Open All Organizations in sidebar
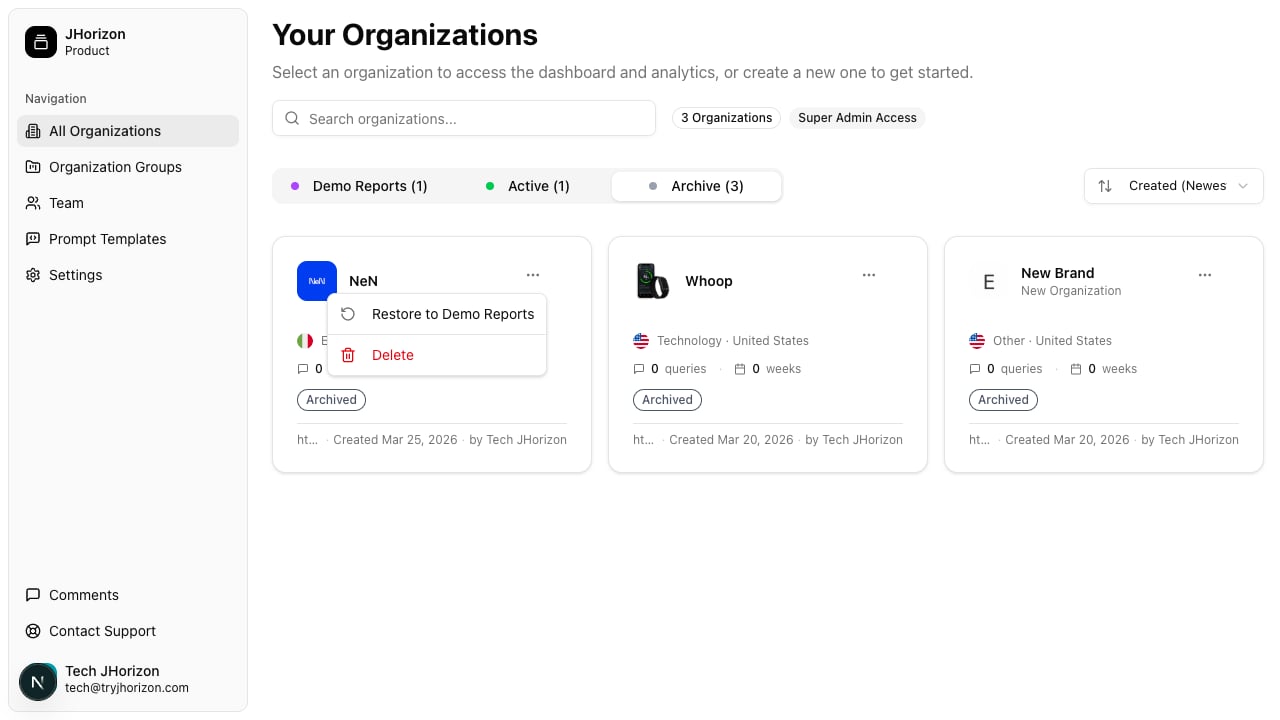 (x=128, y=131)
